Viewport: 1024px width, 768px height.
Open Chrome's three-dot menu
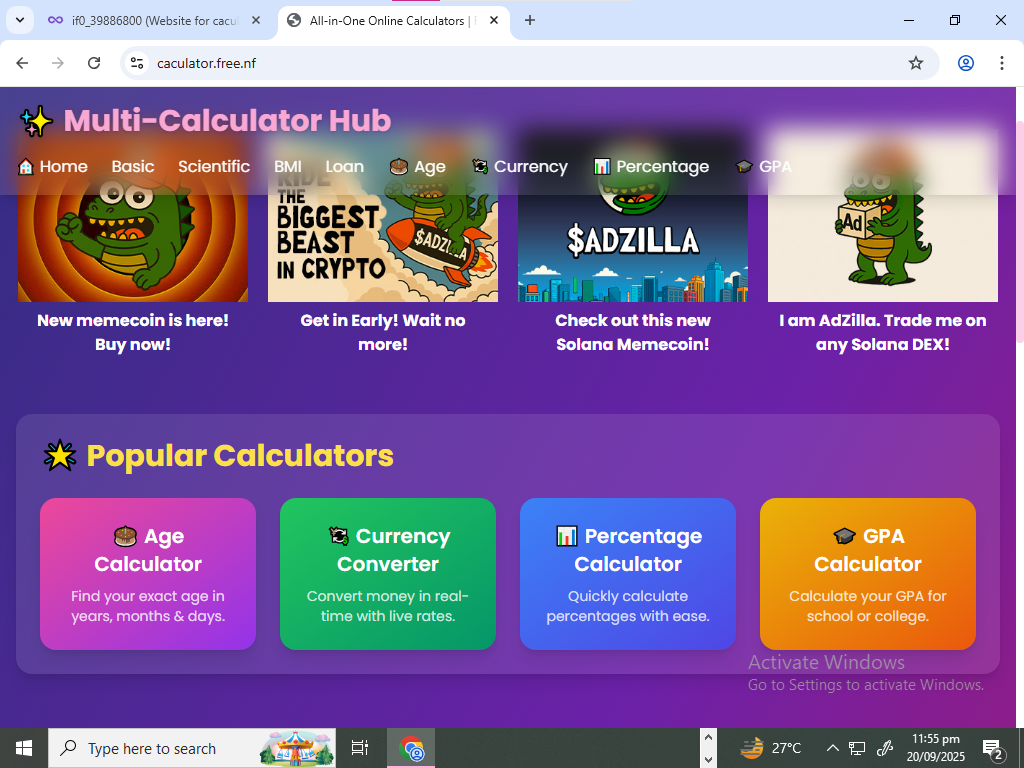point(1001,63)
